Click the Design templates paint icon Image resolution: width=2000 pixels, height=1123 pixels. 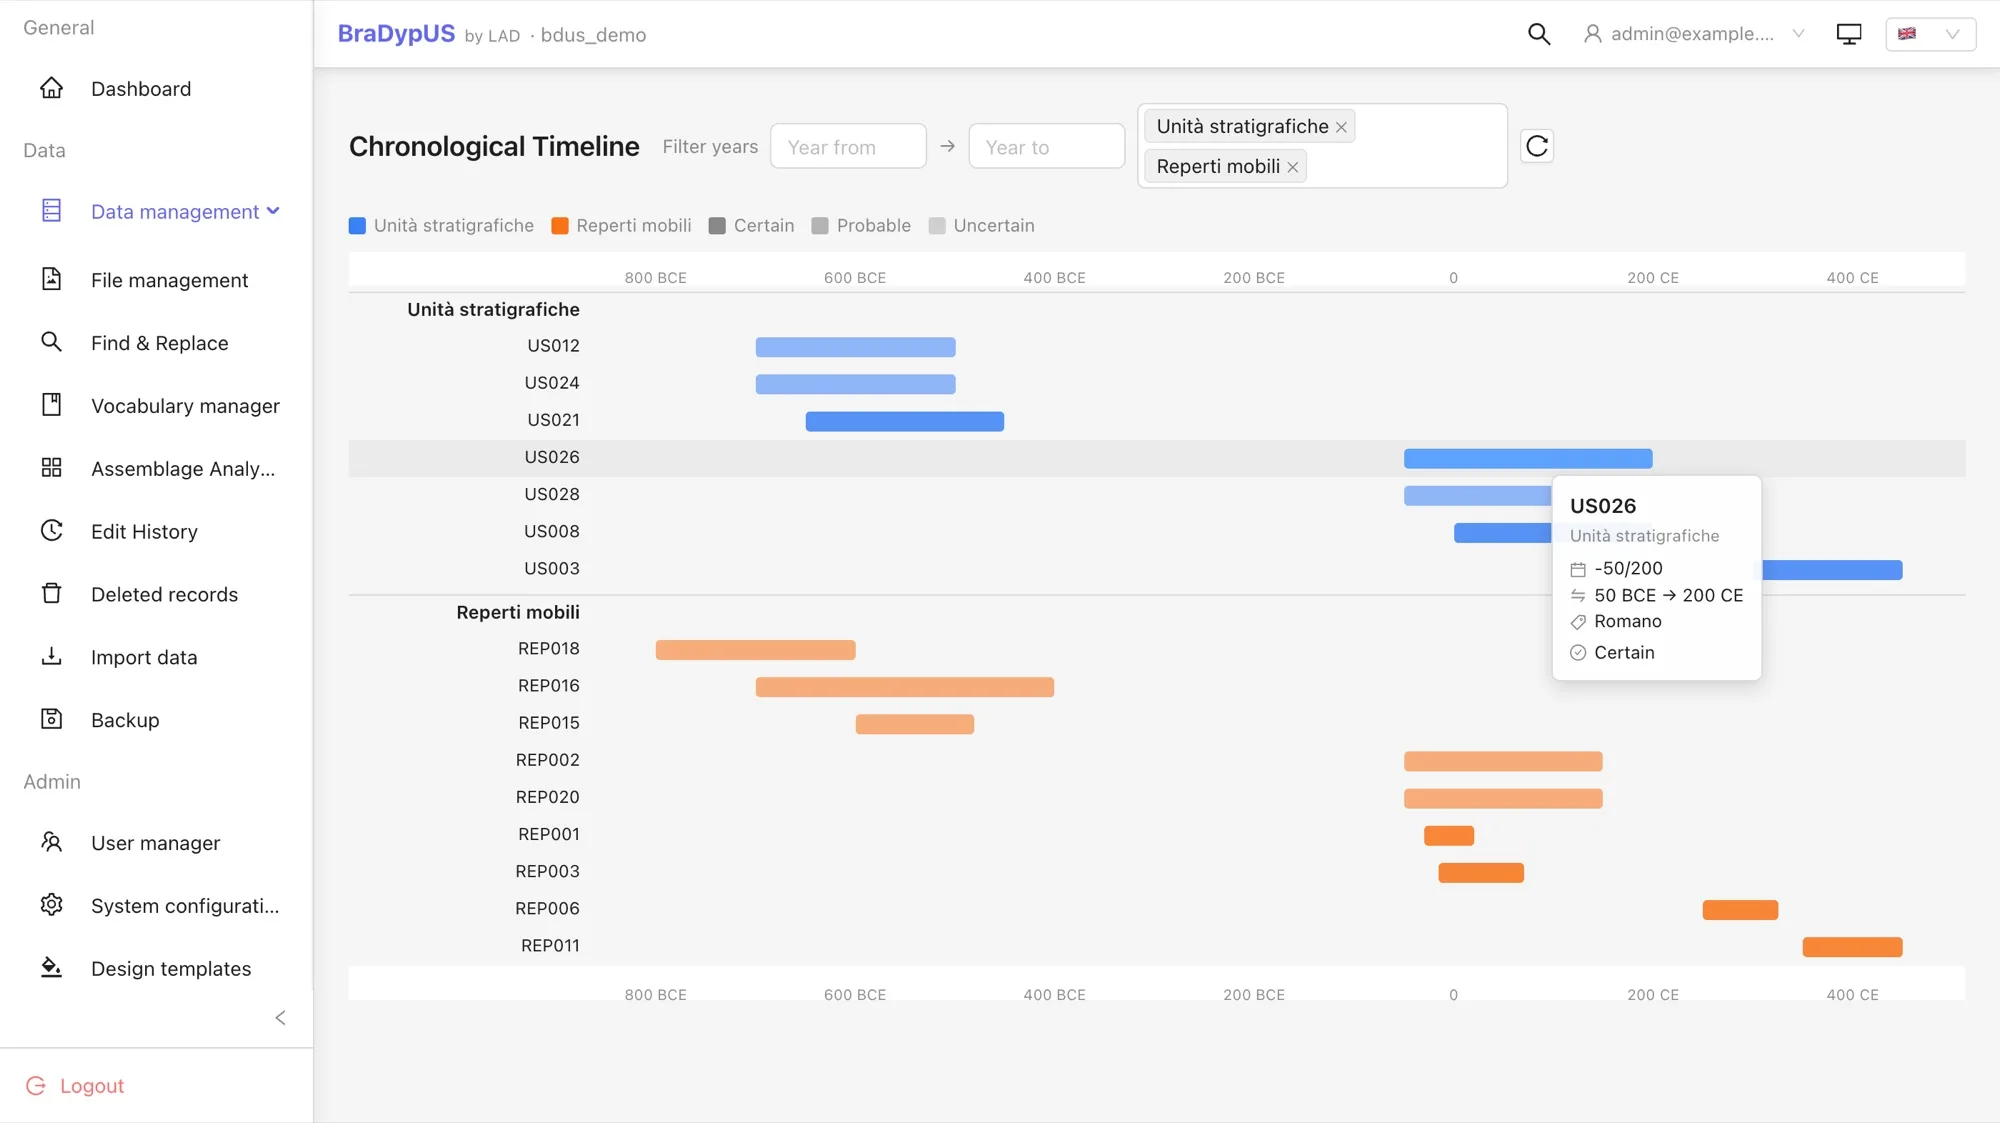[51, 968]
